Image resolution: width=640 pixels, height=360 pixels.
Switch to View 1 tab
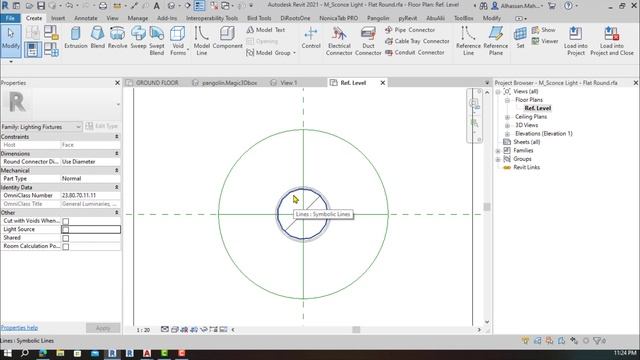click(x=288, y=83)
